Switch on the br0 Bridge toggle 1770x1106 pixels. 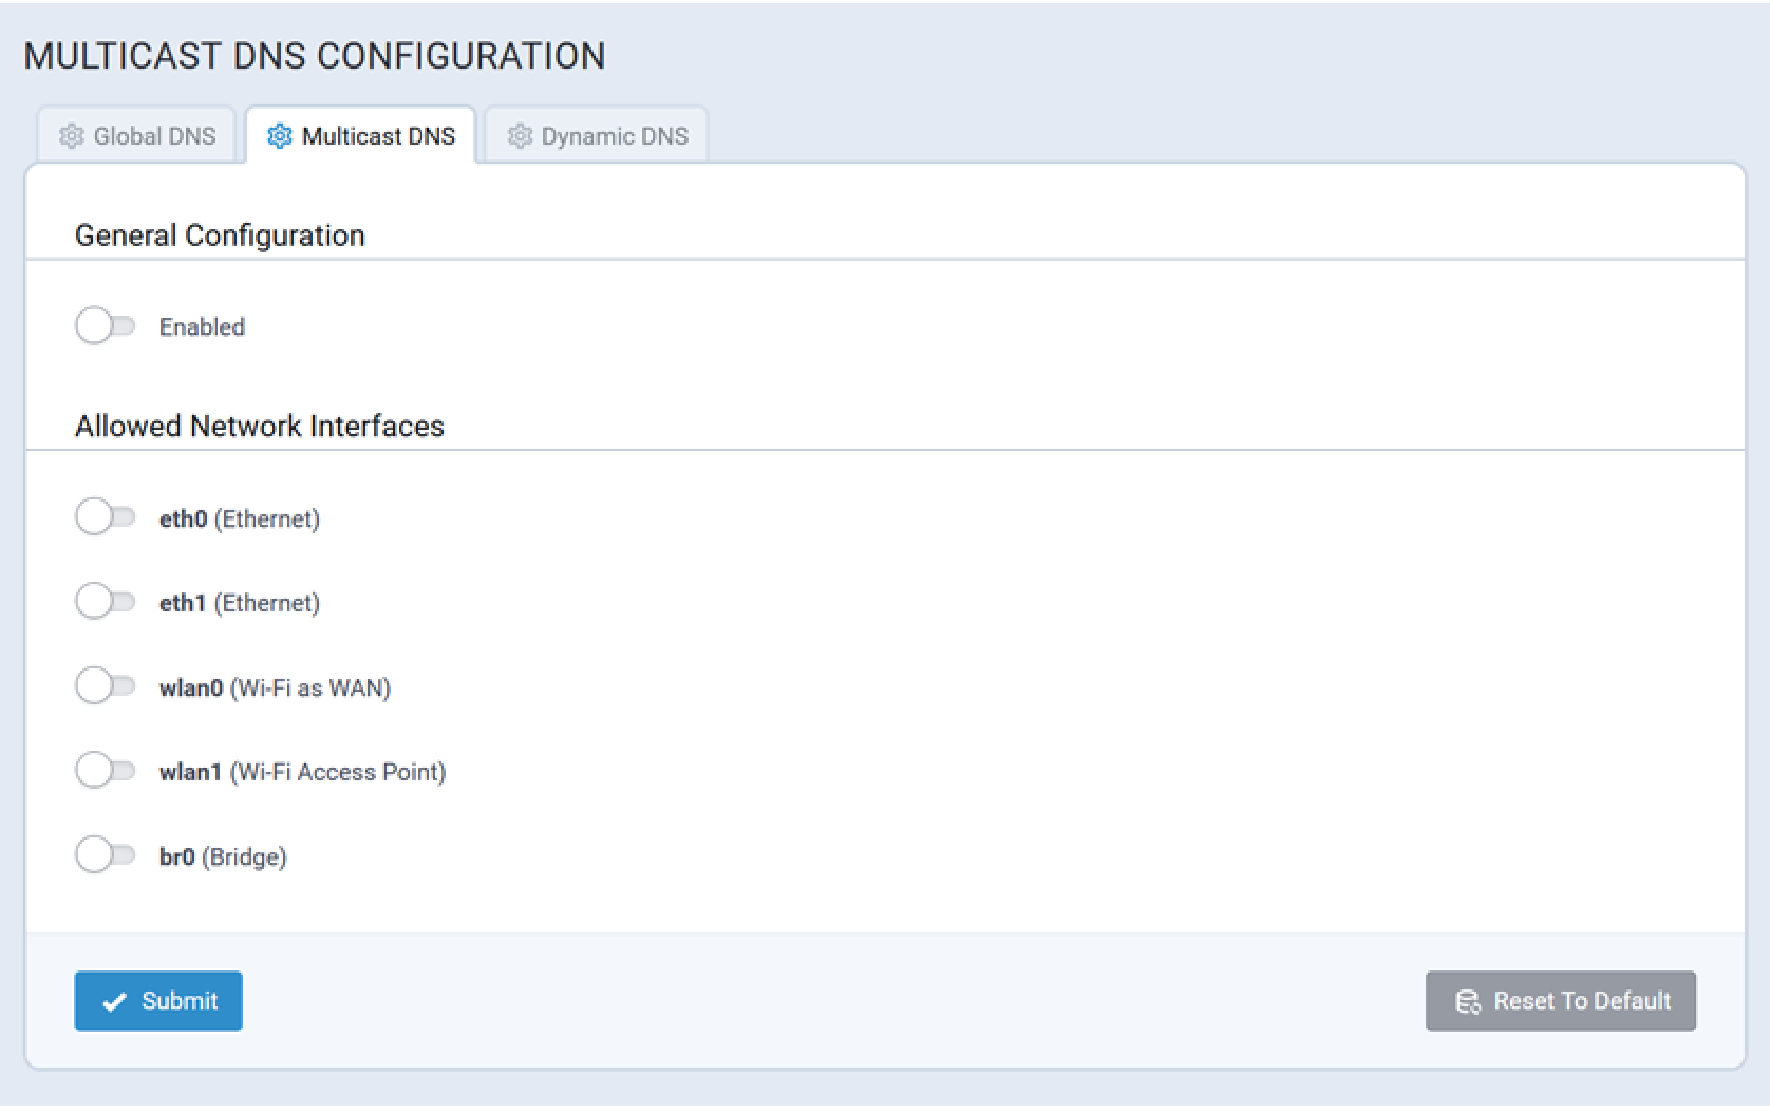pos(105,855)
